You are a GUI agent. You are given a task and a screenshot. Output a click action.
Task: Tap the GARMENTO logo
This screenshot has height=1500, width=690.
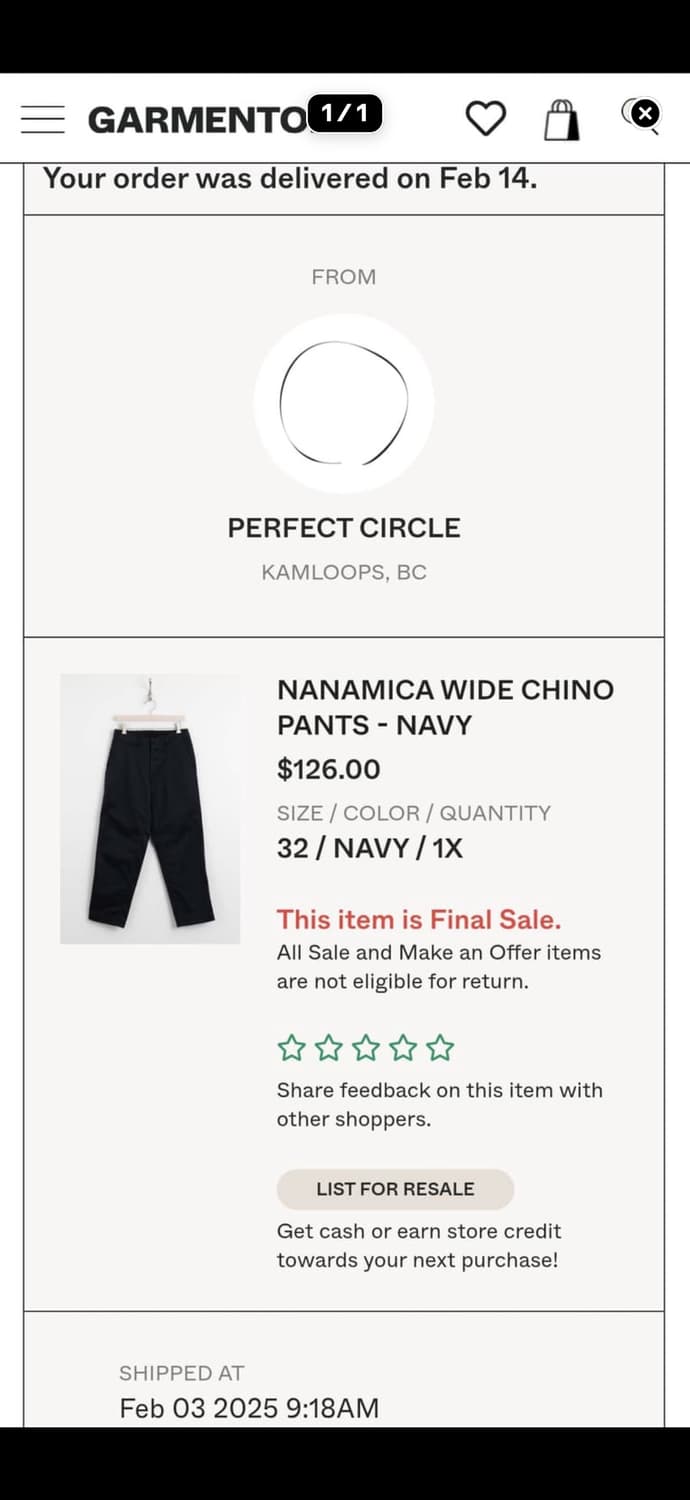[197, 120]
